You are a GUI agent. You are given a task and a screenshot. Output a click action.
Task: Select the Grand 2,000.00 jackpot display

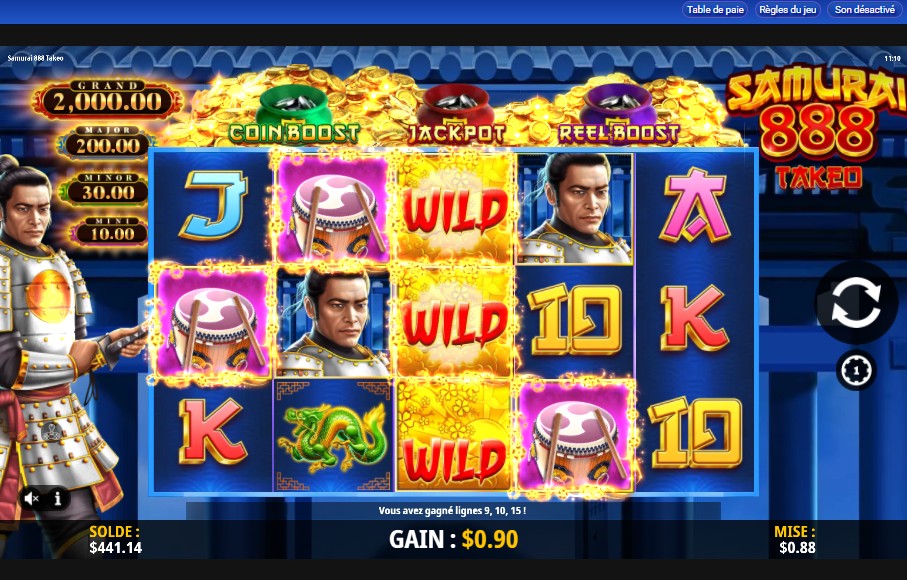(x=108, y=100)
